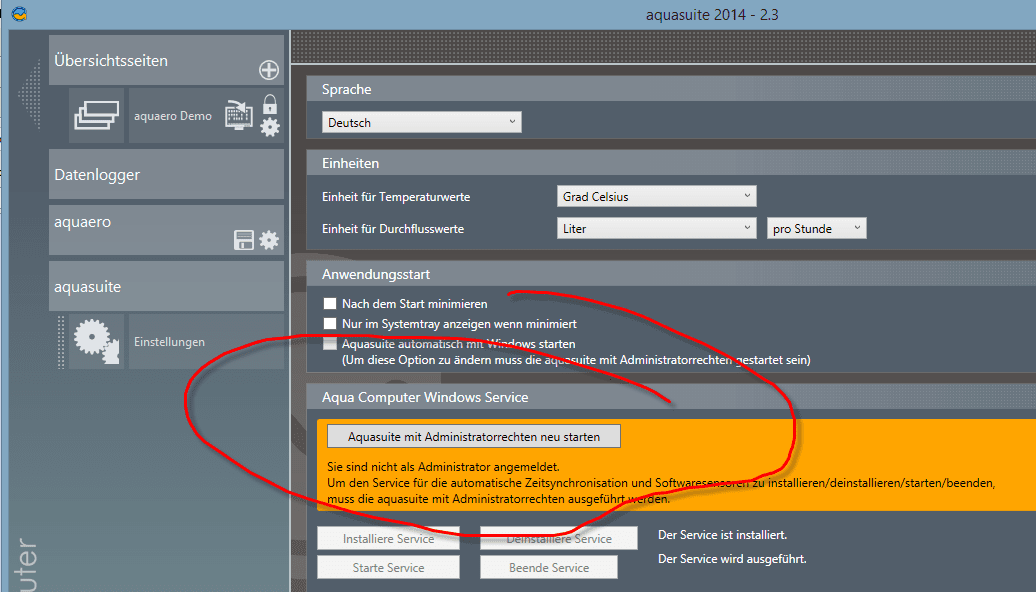Open the aquaero section gear icon

(269, 240)
